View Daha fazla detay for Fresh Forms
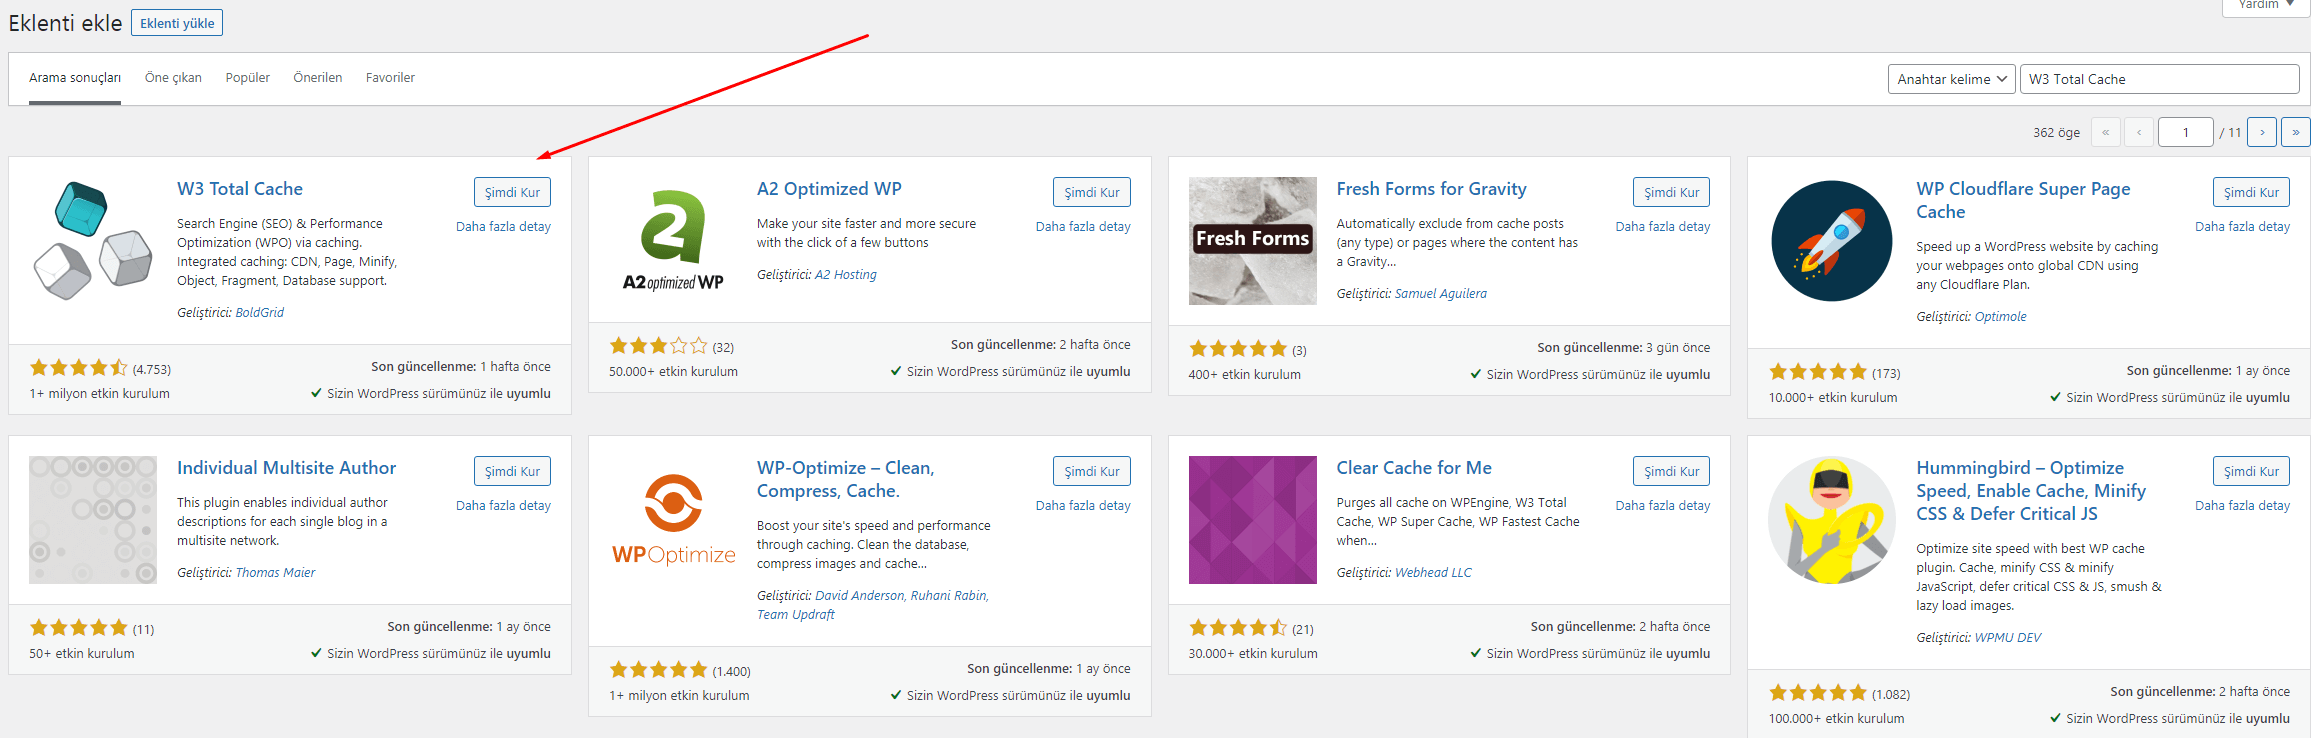This screenshot has width=2311, height=738. (1663, 227)
